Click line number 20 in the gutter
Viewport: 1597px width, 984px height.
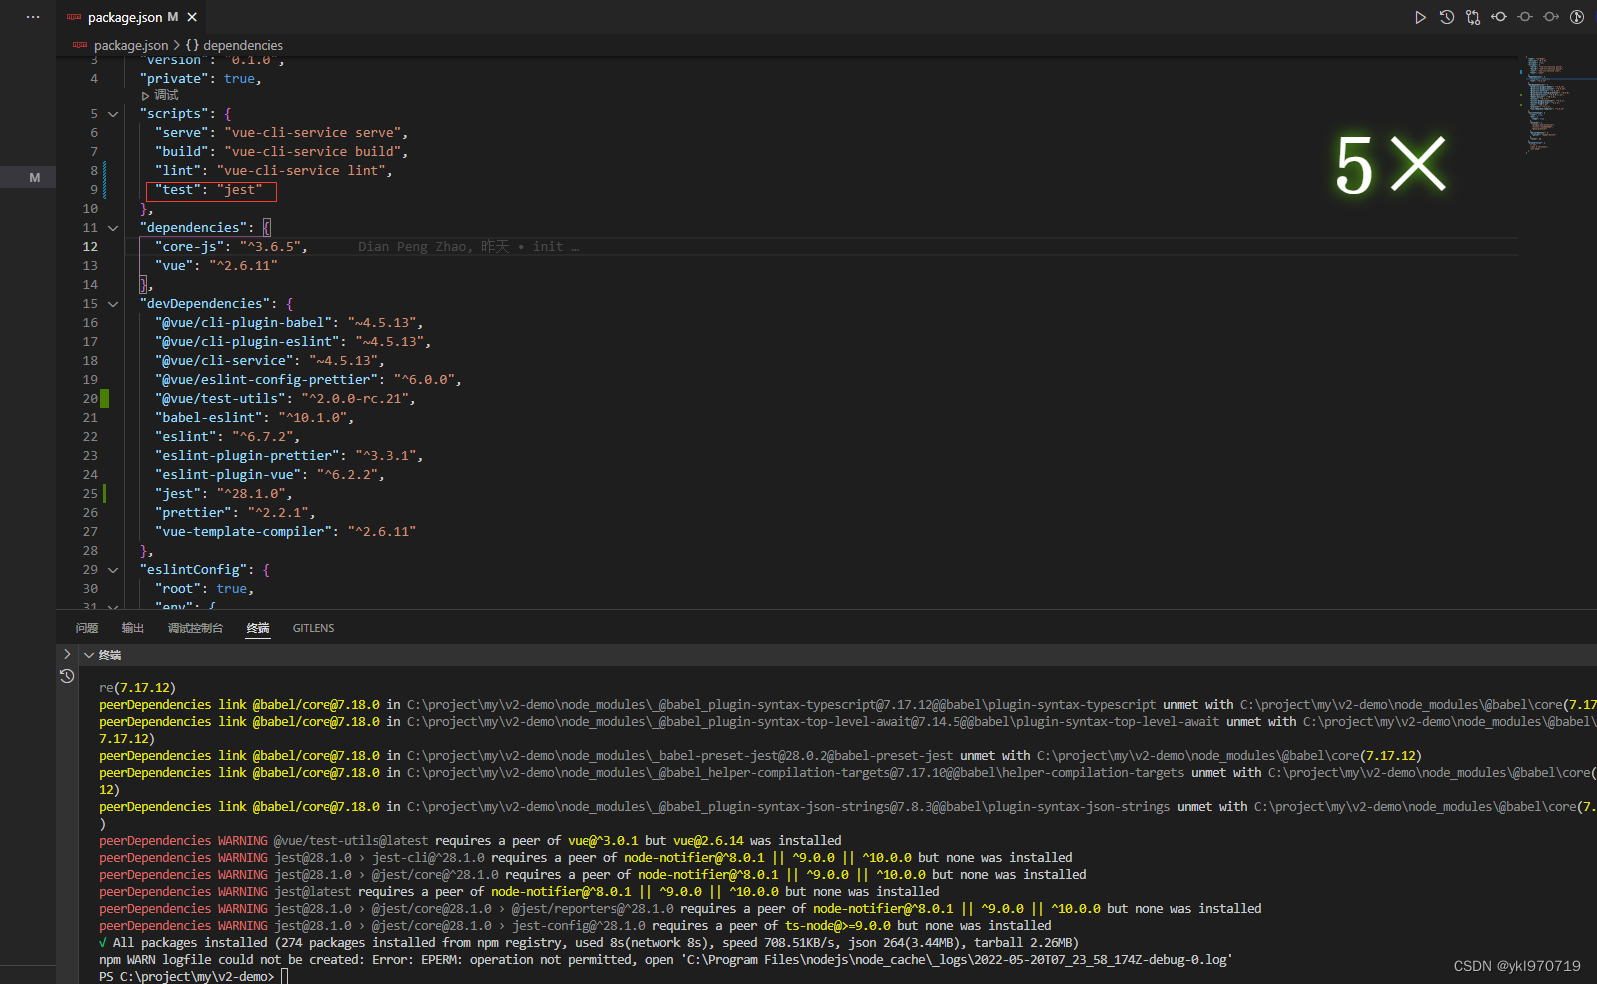tap(90, 399)
